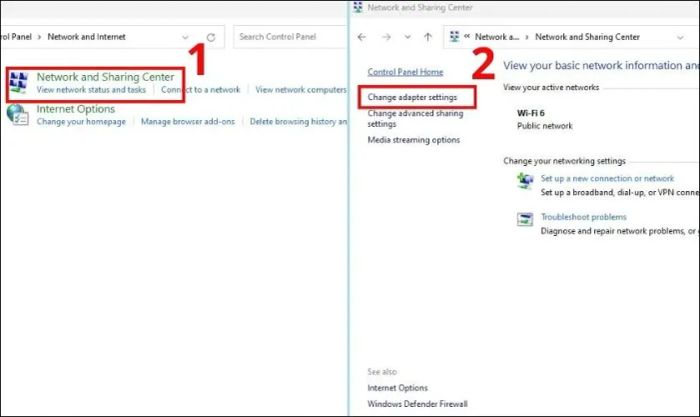Click the address bar network icon

pyautogui.click(x=454, y=37)
